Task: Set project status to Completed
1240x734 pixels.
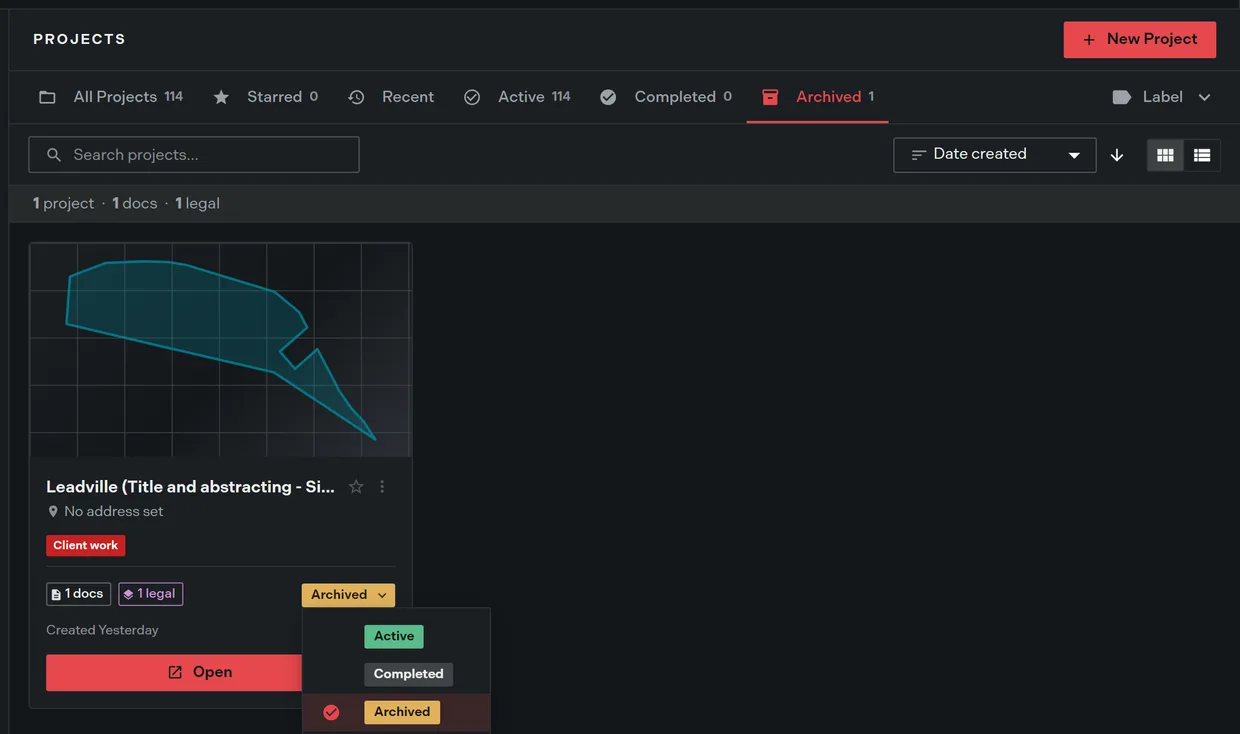Action: 408,674
